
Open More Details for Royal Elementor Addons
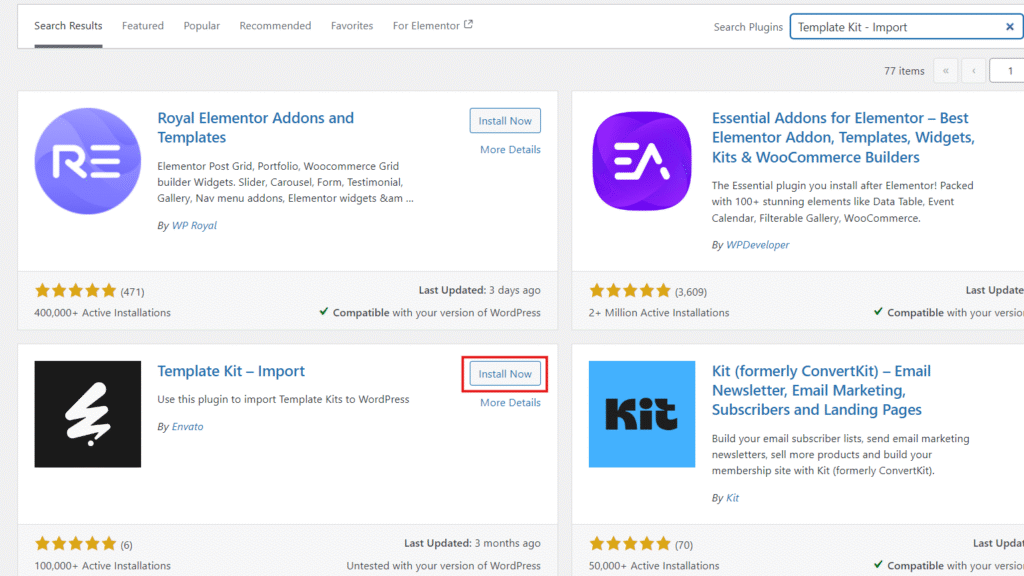coord(510,150)
